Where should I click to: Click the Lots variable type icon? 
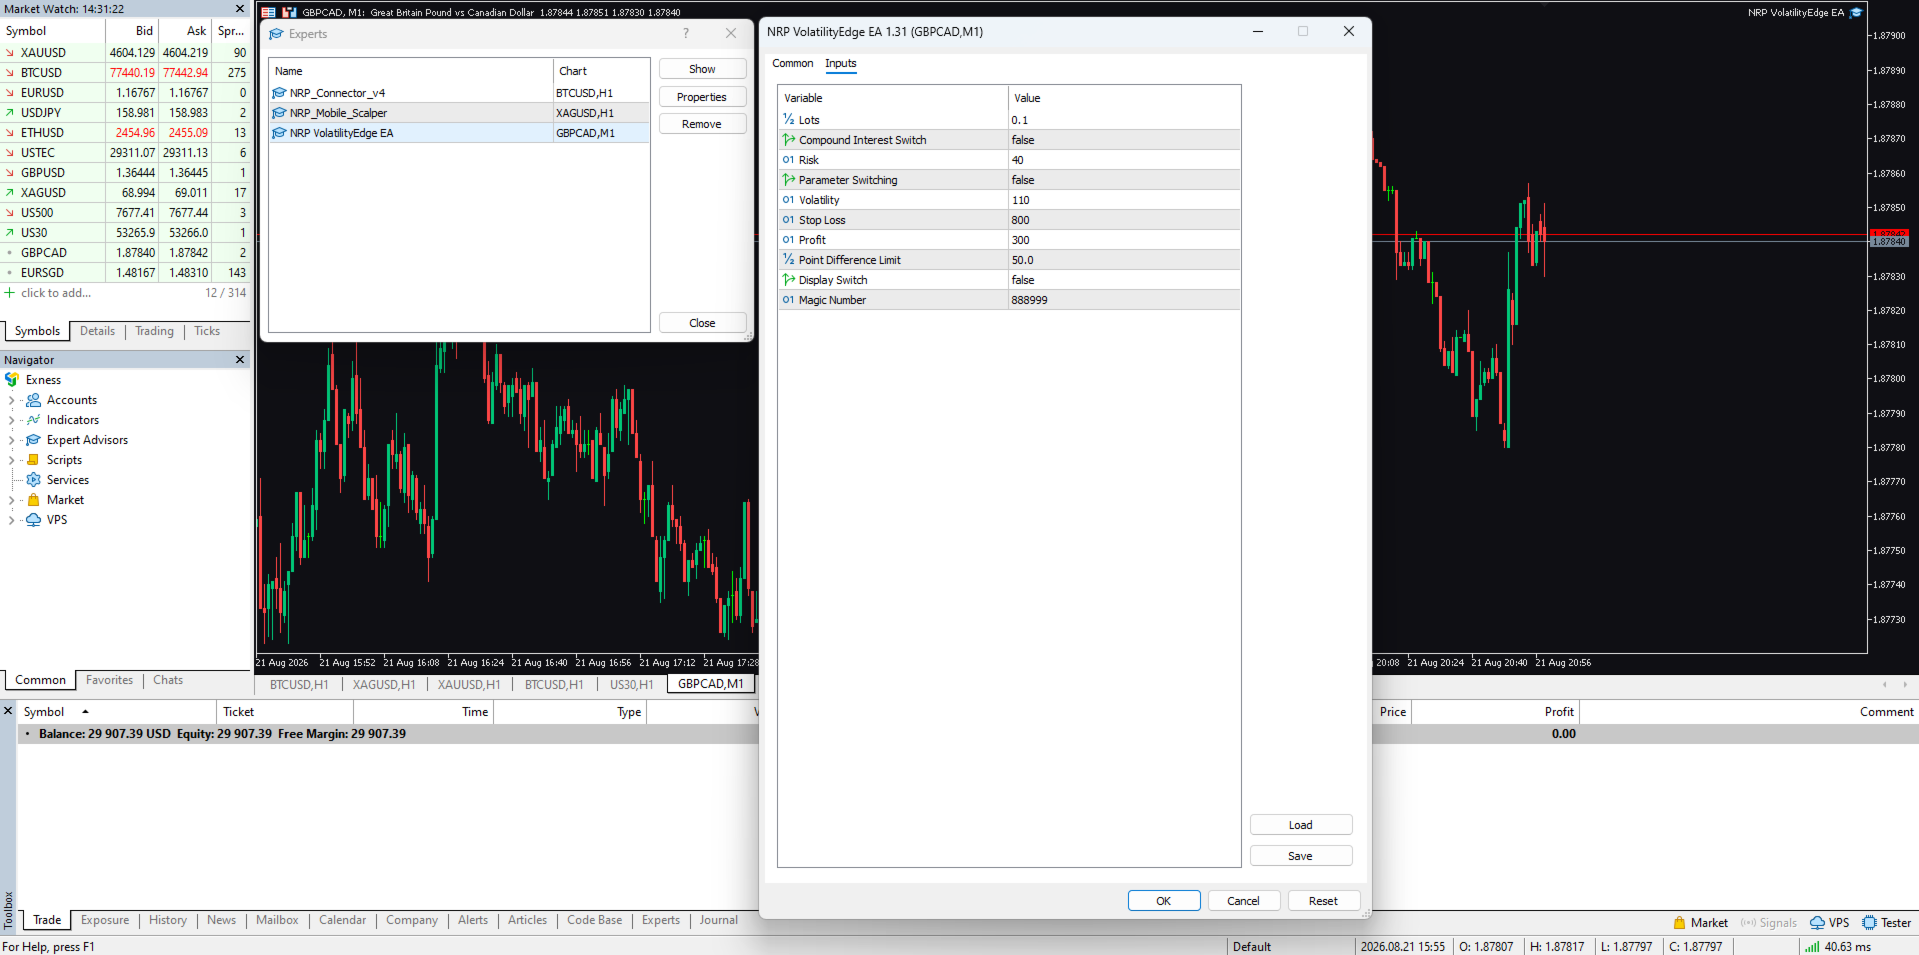(788, 120)
